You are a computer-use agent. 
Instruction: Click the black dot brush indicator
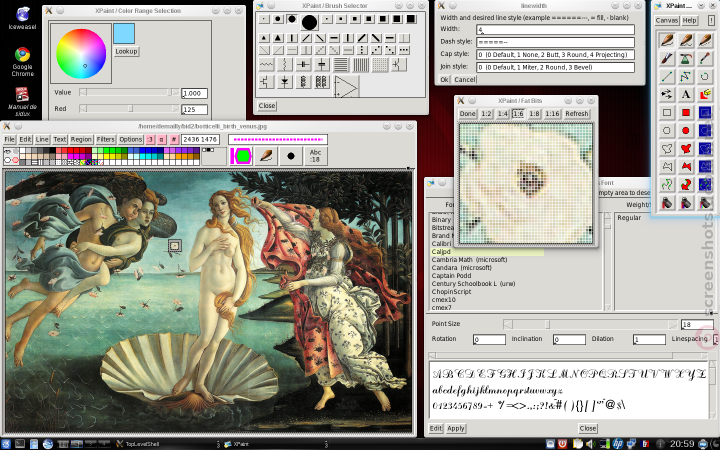coord(291,156)
